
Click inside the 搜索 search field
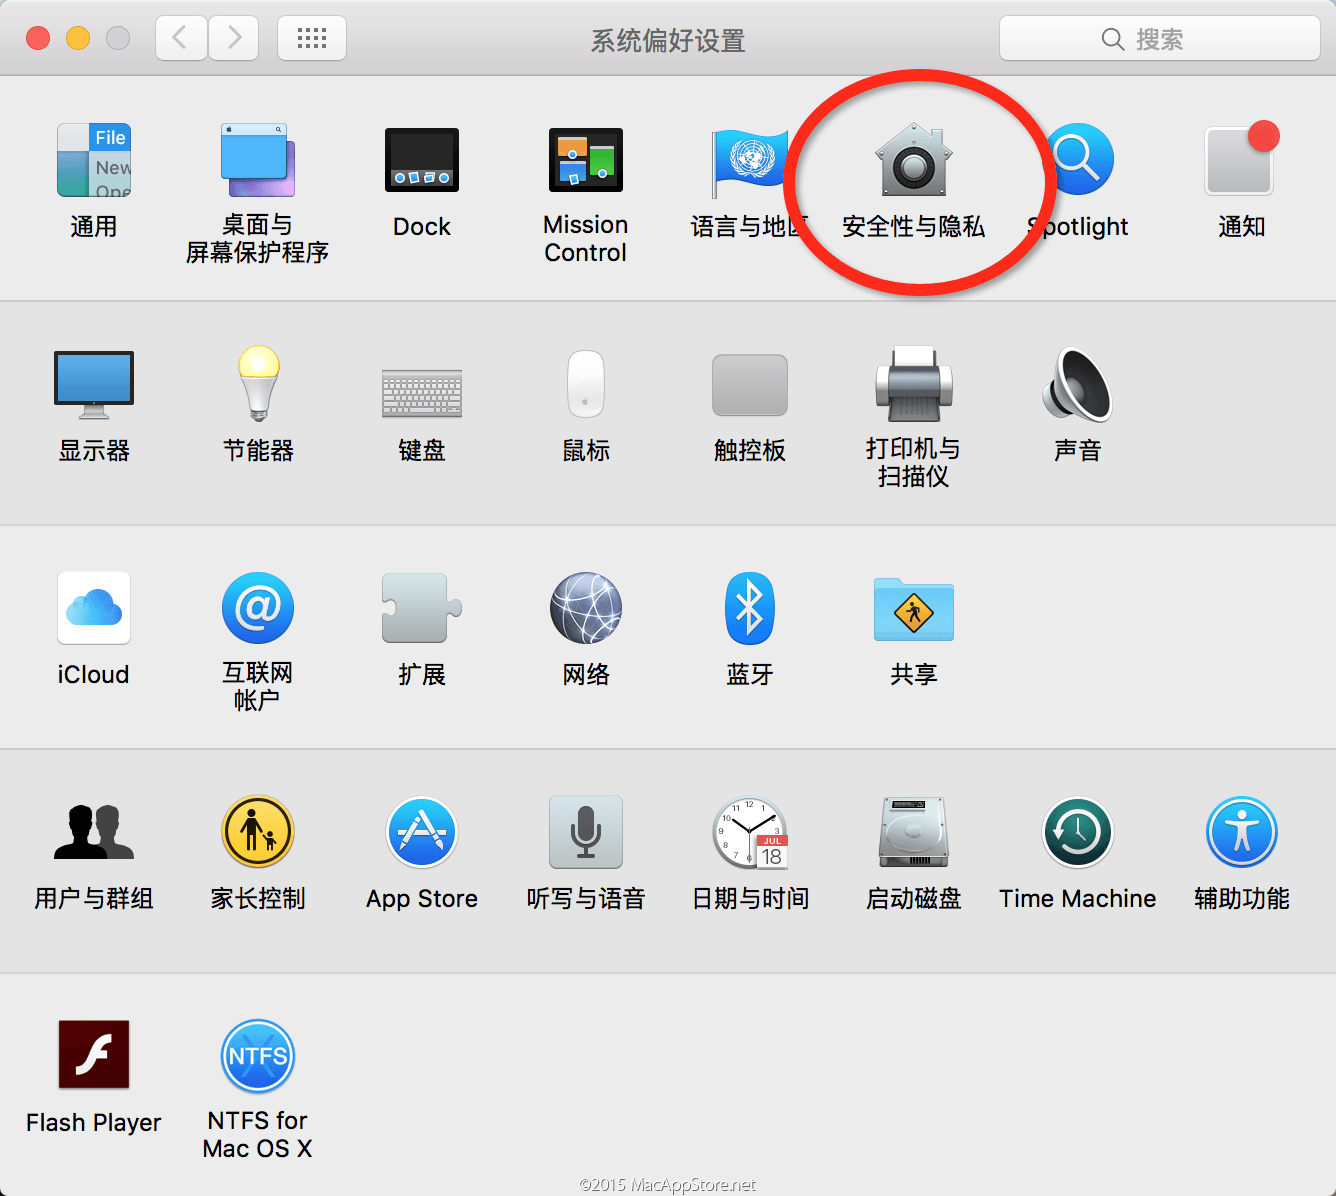click(1160, 38)
